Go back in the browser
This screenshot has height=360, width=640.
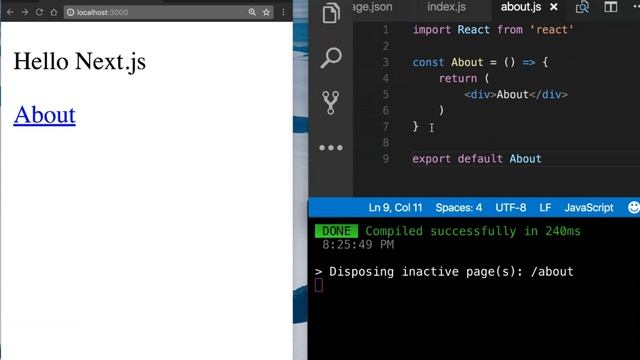[x=10, y=12]
